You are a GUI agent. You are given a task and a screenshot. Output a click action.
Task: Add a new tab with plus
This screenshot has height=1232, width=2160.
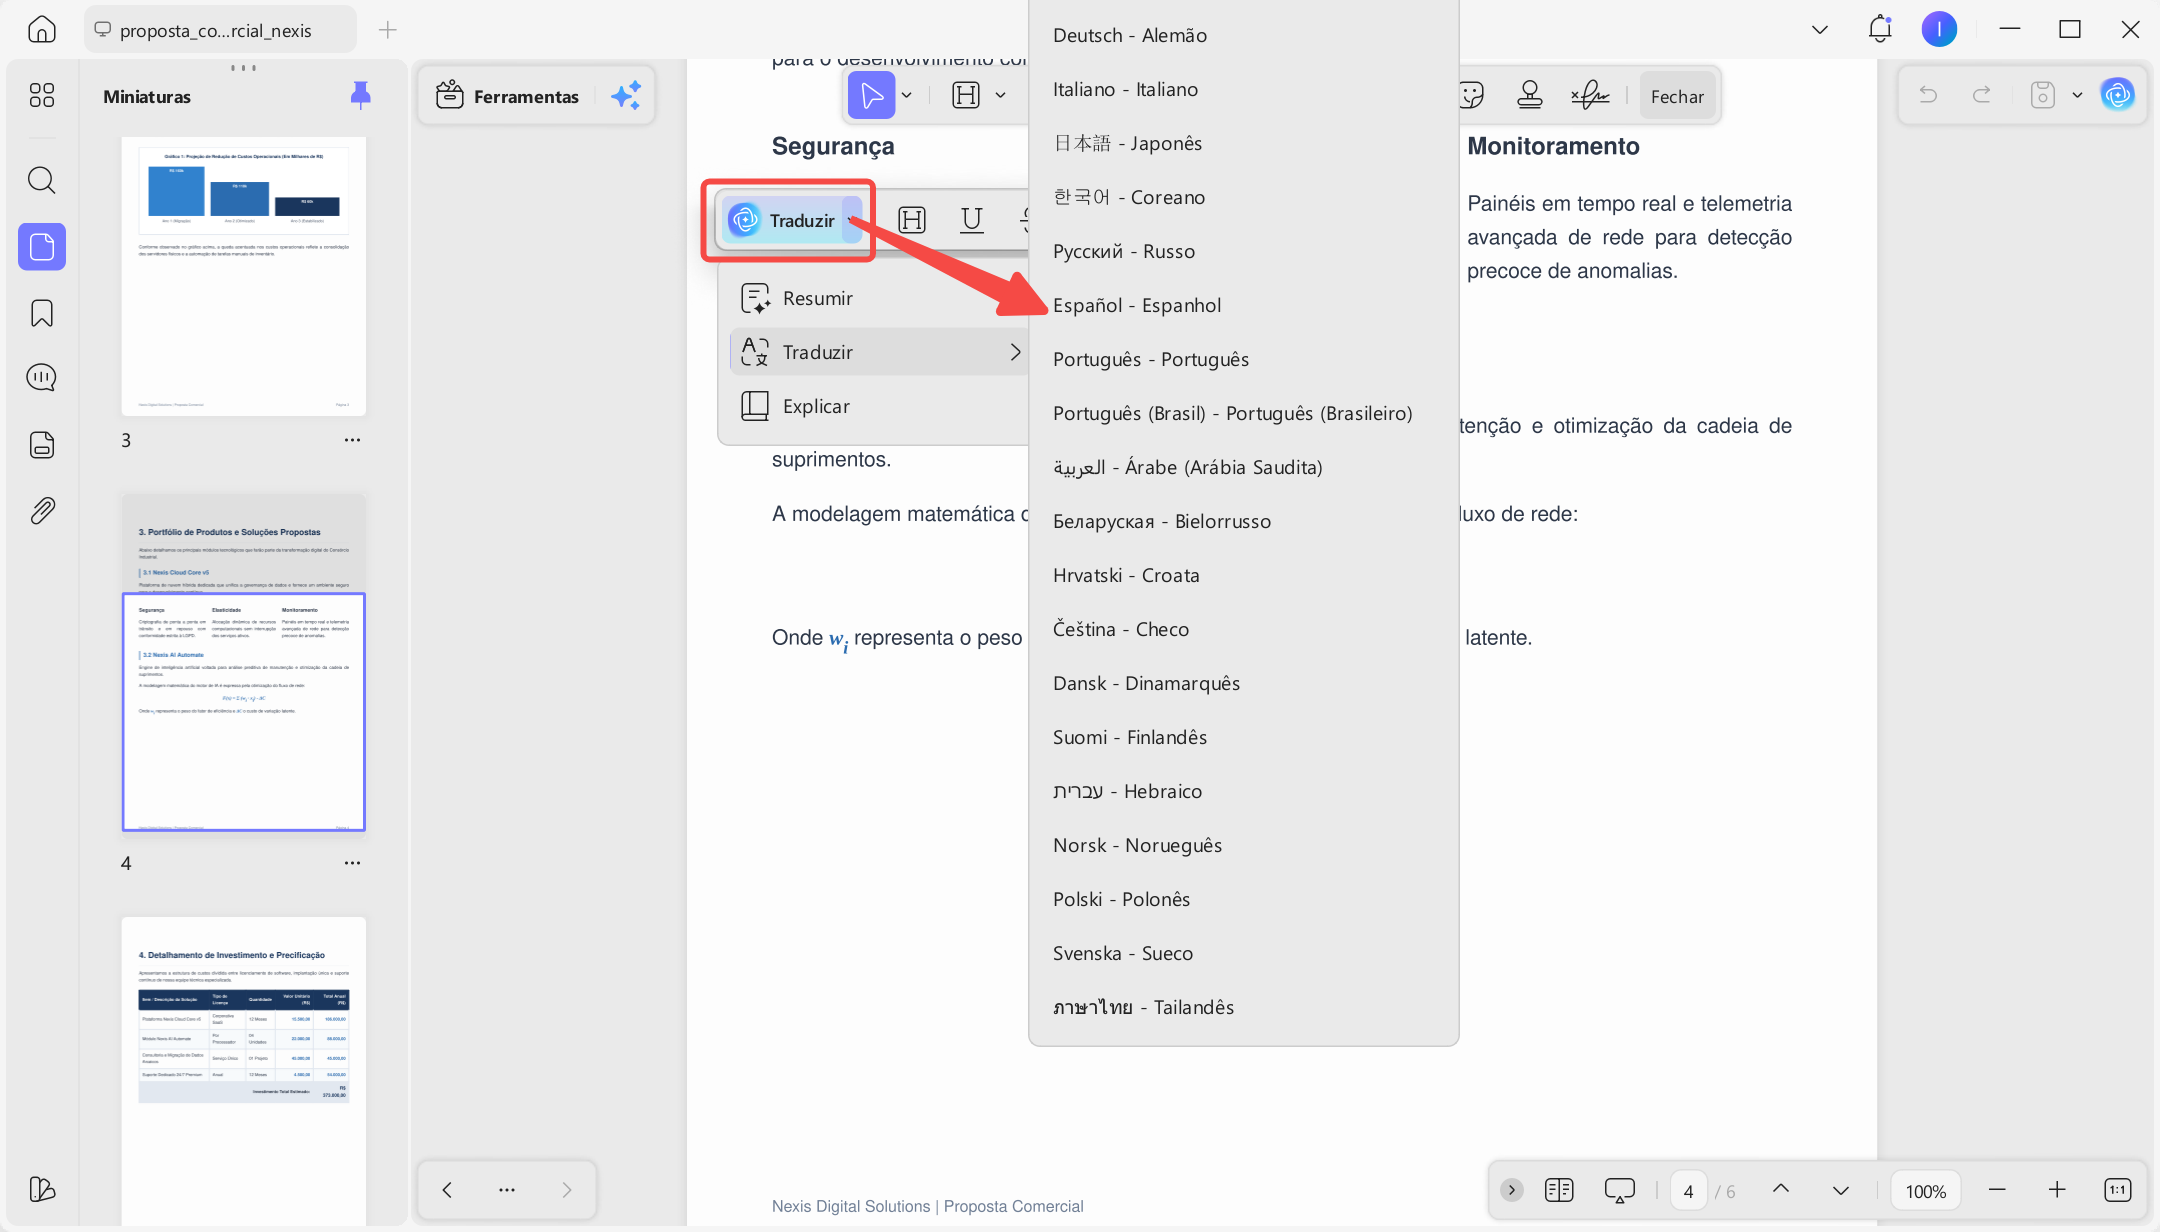(x=388, y=30)
